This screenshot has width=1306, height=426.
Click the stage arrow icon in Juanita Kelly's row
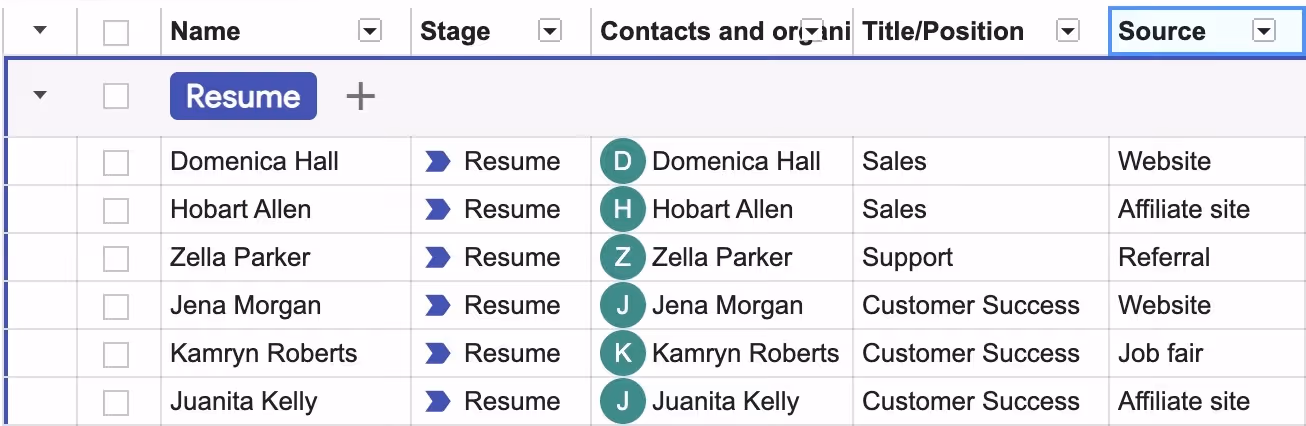point(437,401)
